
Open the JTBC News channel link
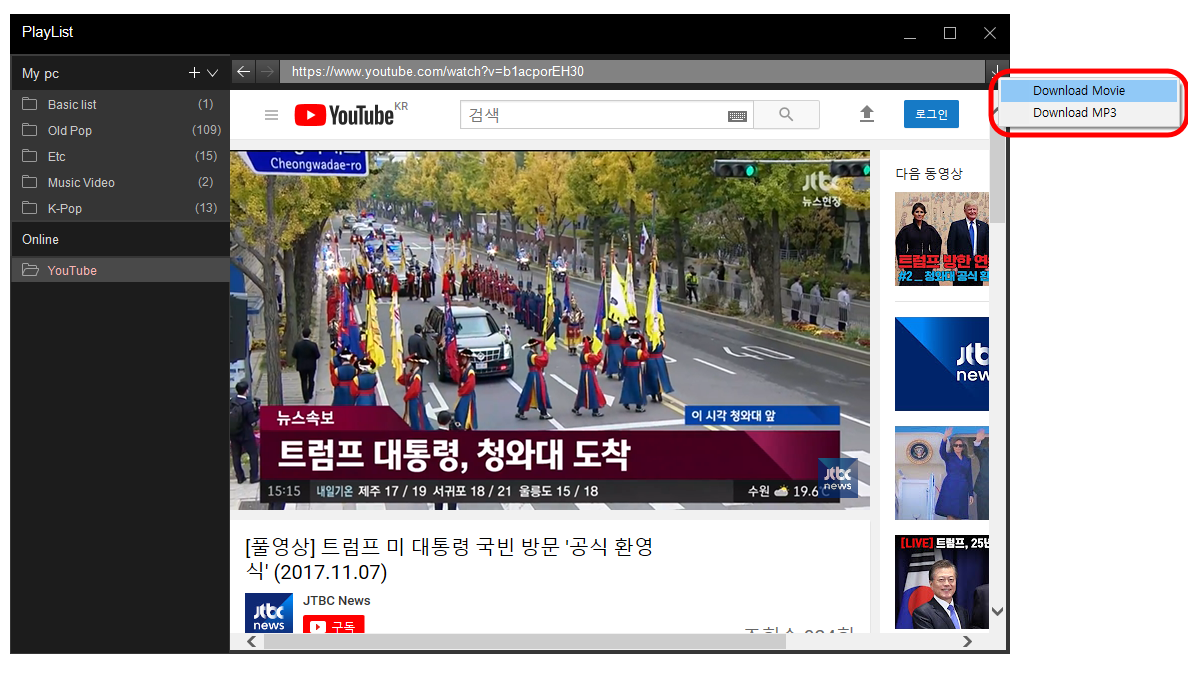[x=337, y=601]
